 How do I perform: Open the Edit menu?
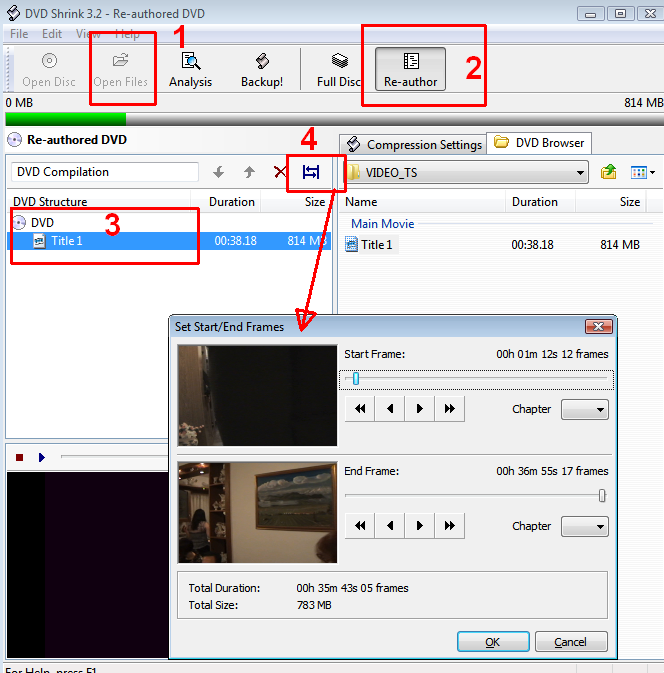tap(52, 34)
